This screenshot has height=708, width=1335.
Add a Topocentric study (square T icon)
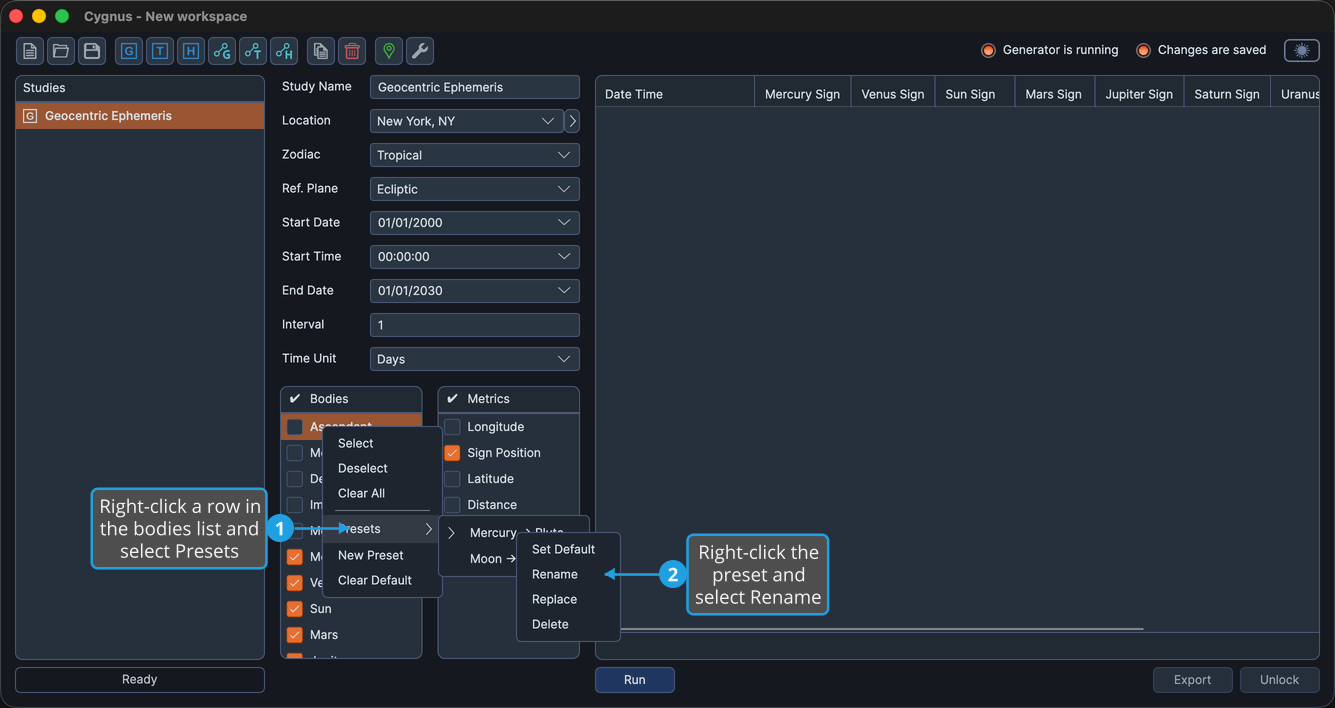160,51
